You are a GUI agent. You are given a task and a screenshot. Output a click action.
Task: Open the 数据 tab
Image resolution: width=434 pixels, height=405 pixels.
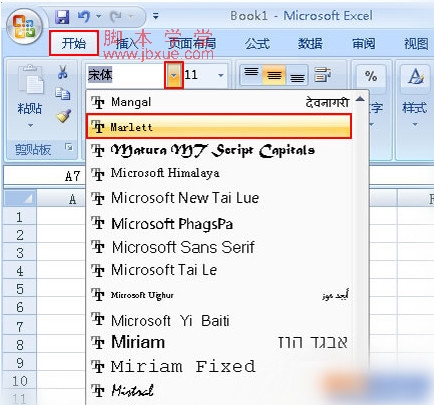310,44
